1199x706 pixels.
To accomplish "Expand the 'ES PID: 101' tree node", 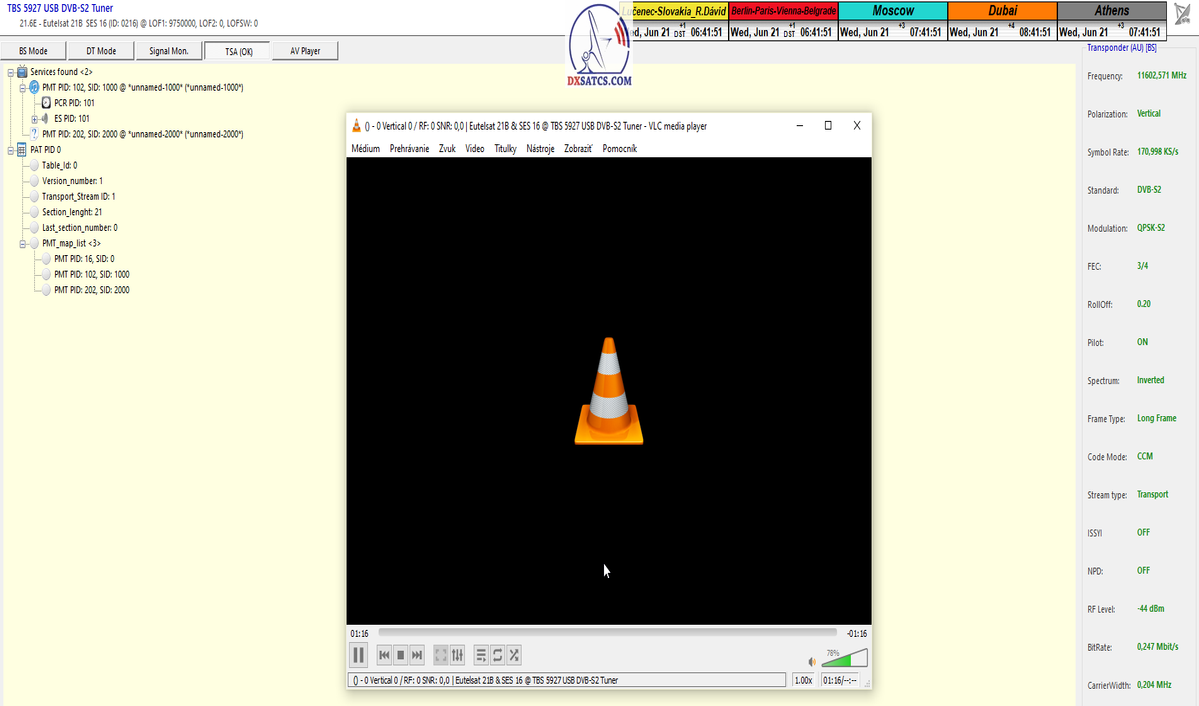I will 34,118.
